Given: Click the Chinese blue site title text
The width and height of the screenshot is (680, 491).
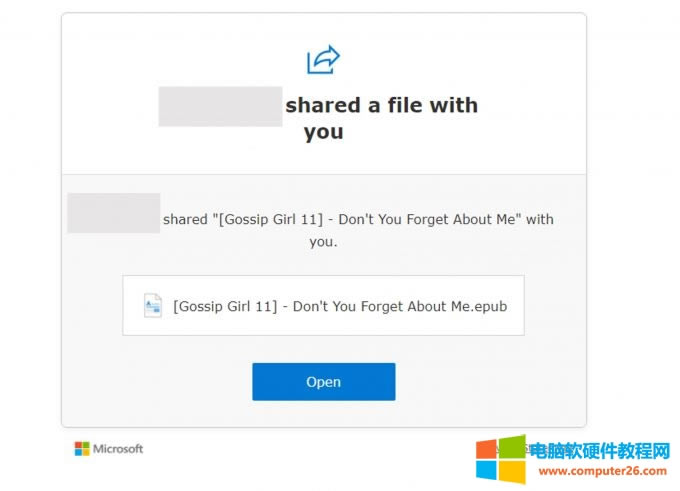Looking at the screenshot, I should click(x=599, y=451).
